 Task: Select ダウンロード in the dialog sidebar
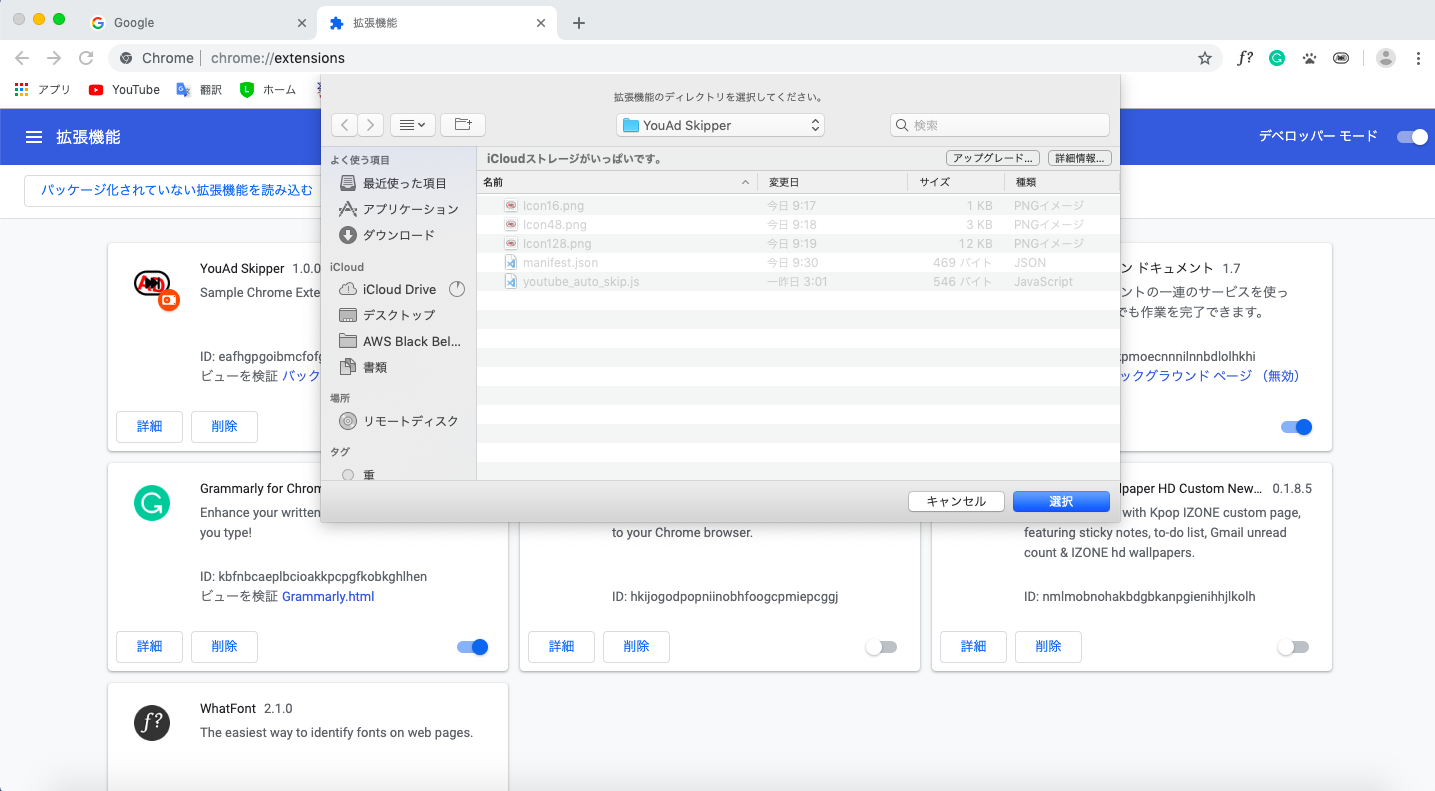[x=398, y=235]
